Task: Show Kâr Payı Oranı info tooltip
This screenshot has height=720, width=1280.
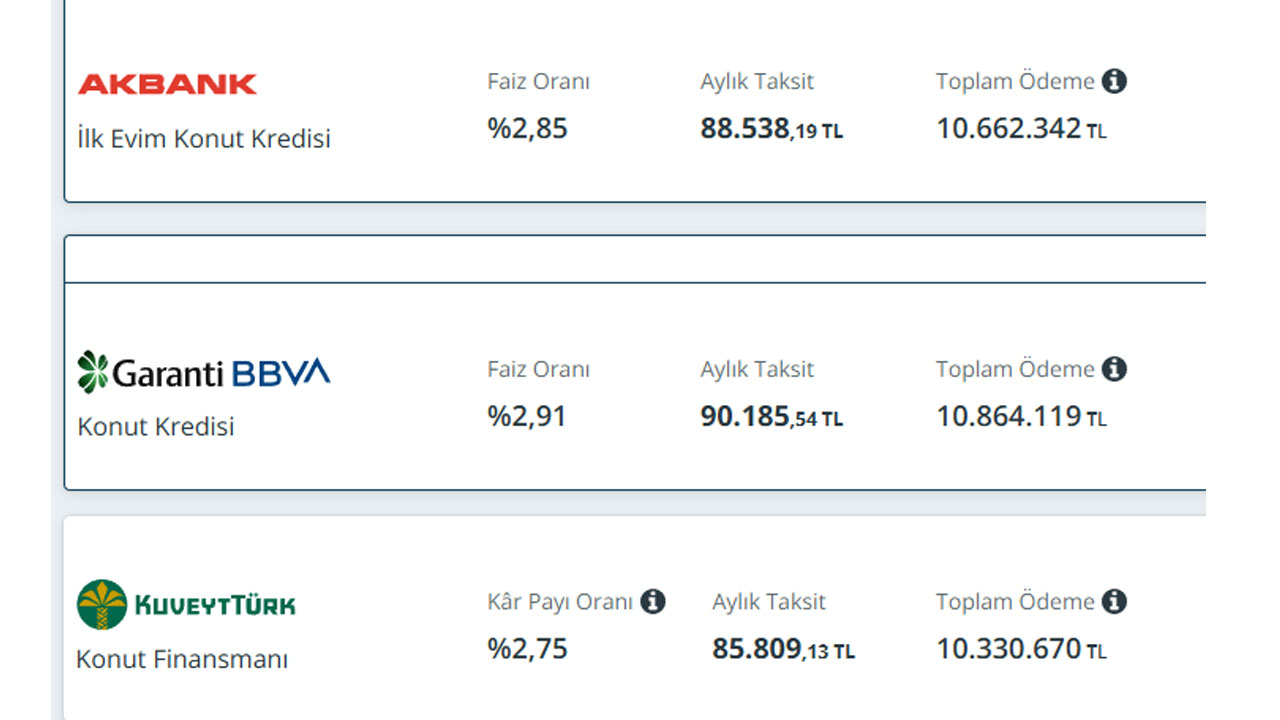Action: pos(652,601)
